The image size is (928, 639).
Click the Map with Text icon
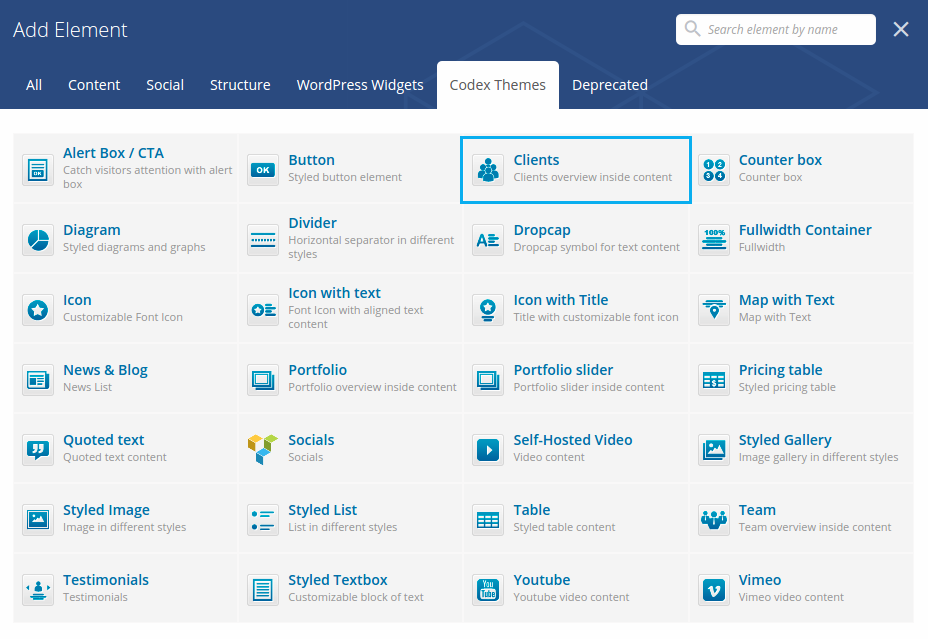click(714, 310)
